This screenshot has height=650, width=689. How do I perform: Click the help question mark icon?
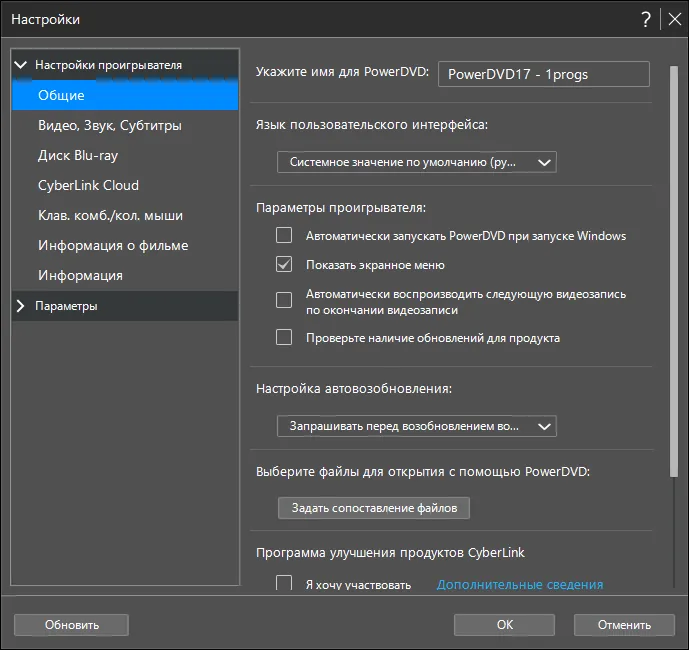point(645,19)
